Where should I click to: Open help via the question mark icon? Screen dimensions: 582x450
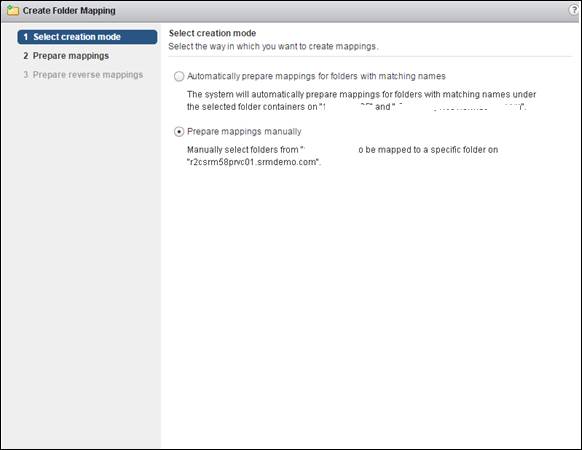tap(574, 10)
